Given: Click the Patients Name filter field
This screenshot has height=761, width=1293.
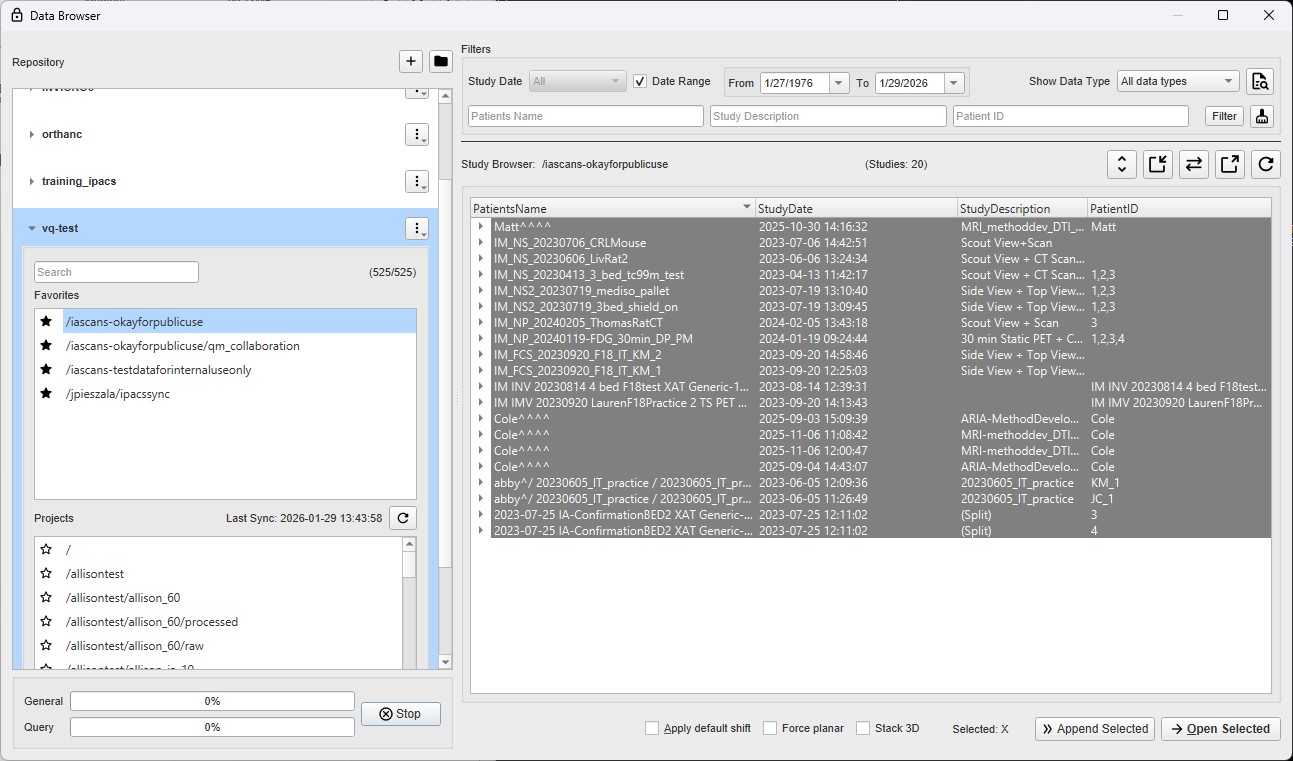Looking at the screenshot, I should point(585,116).
